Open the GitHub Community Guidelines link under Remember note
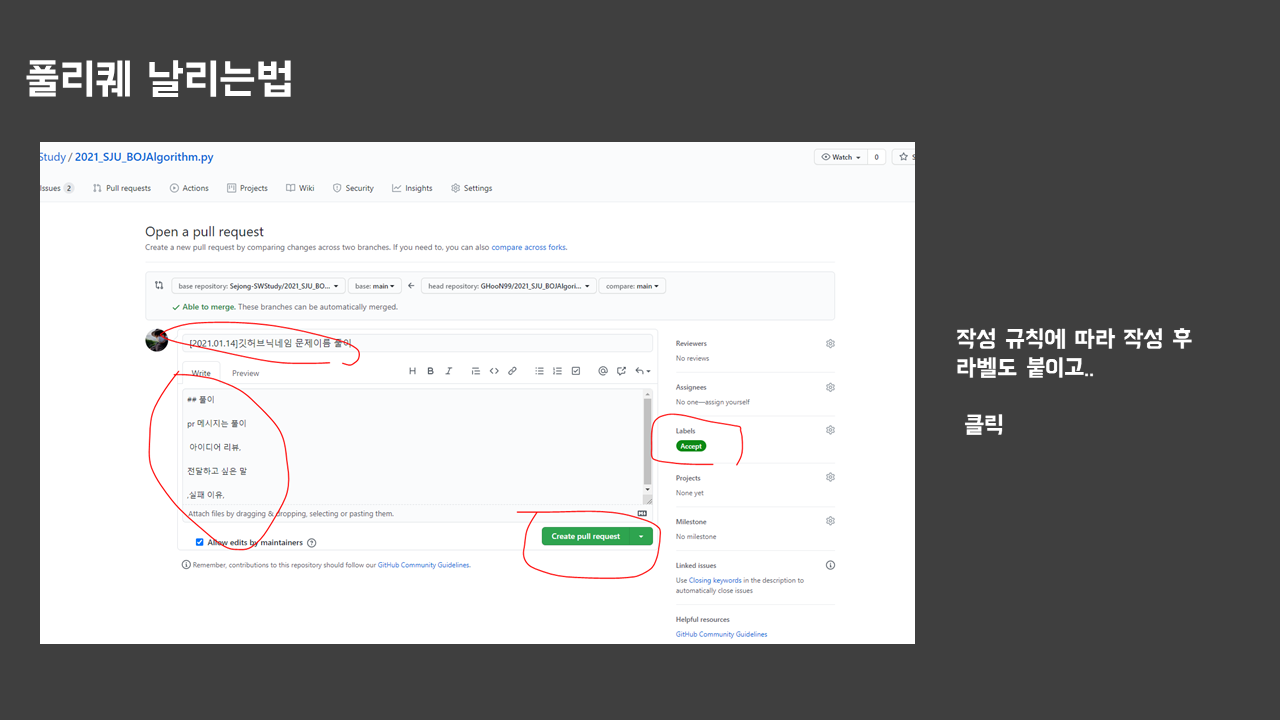 click(423, 565)
